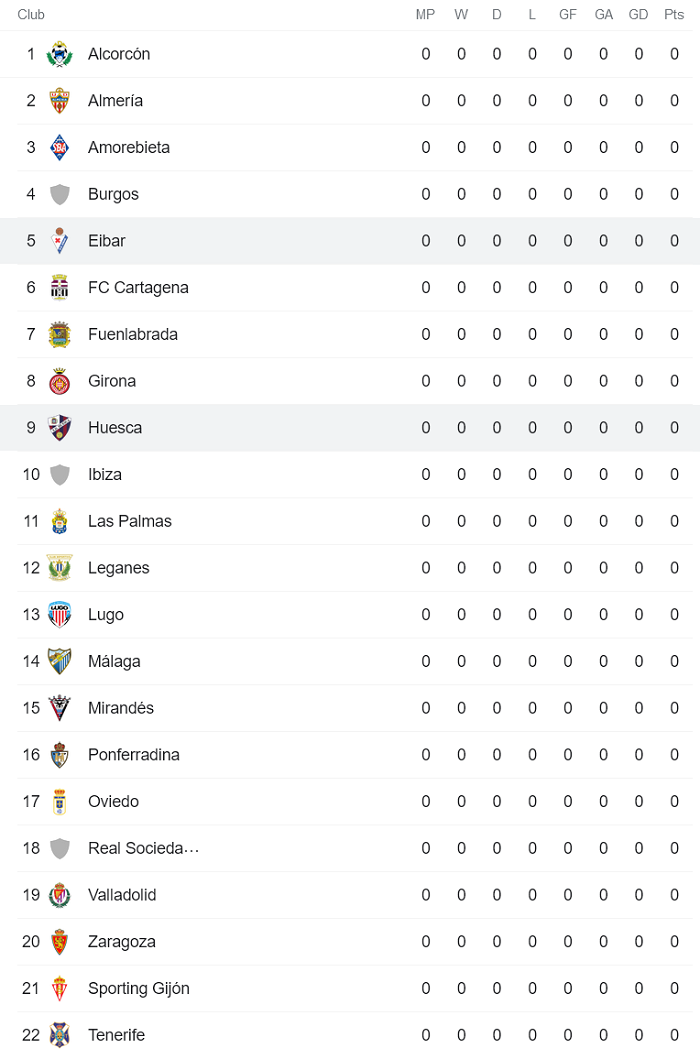This screenshot has height=1059, width=700.
Task: Click the Tenerife team badge
Action: 59,1035
